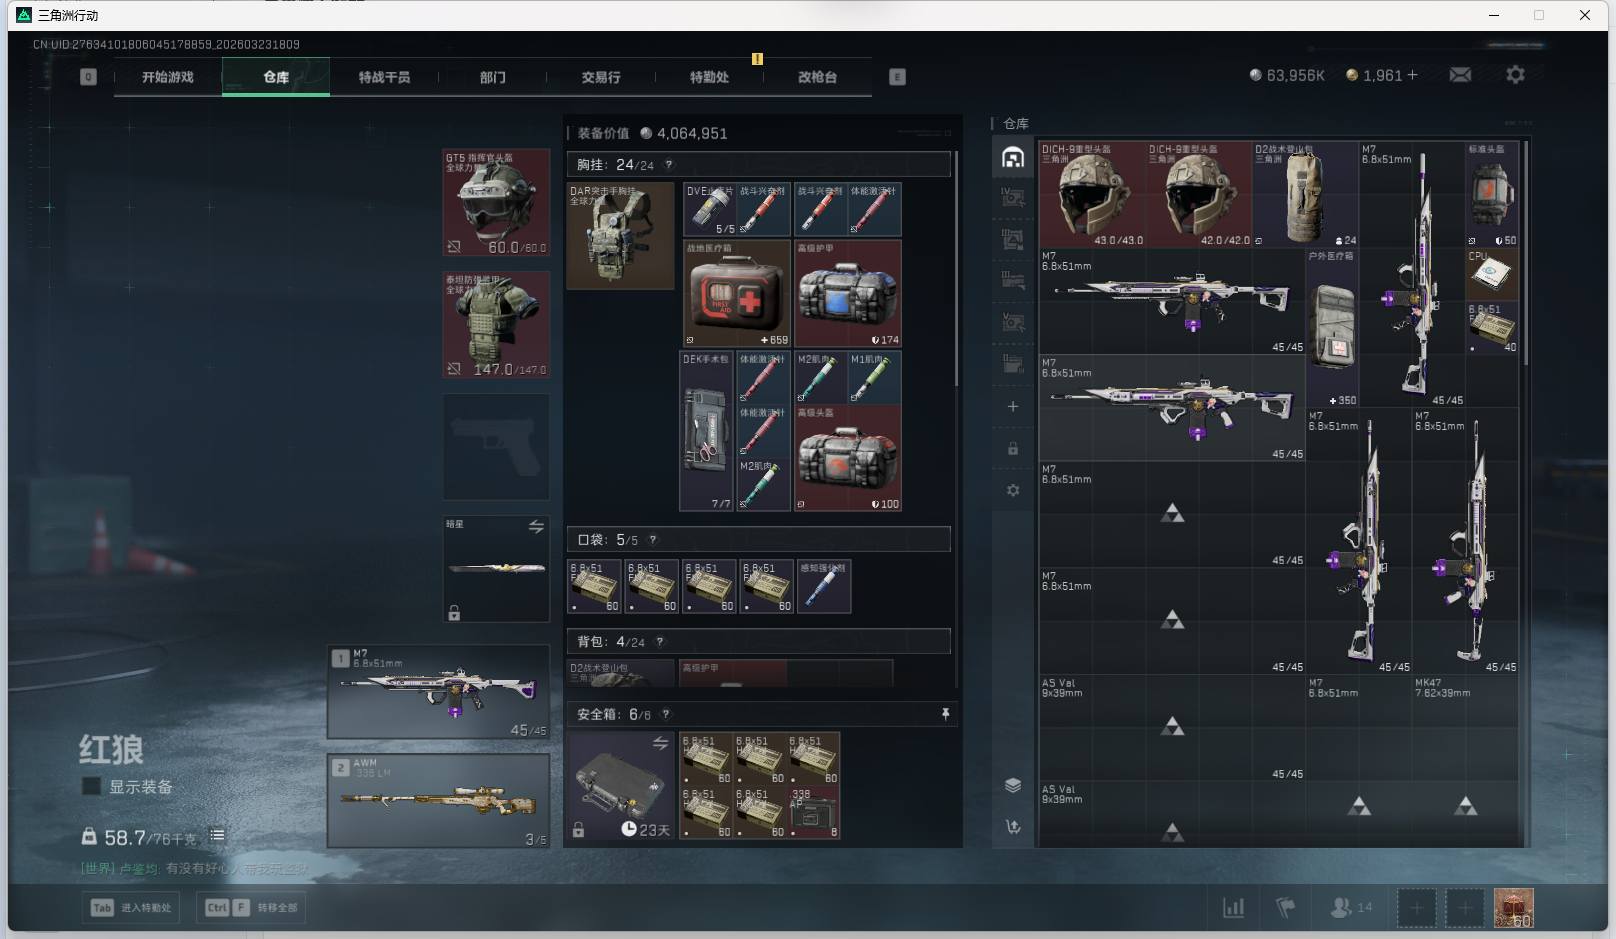Screen dimensions: 1616x939
Task: Click the warehouse grid vertical scrollbar
Action: coord(1526,253)
